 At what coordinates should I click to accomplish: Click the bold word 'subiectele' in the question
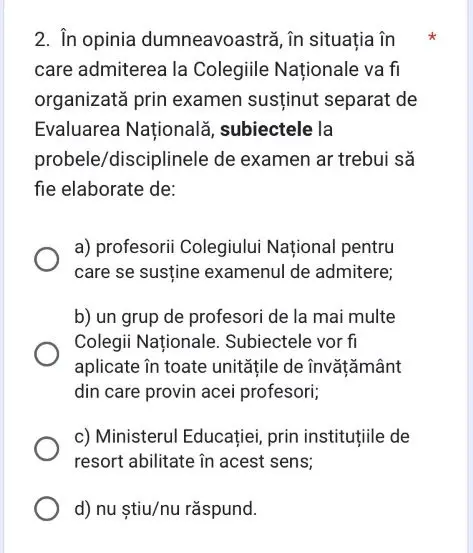pyautogui.click(x=266, y=129)
